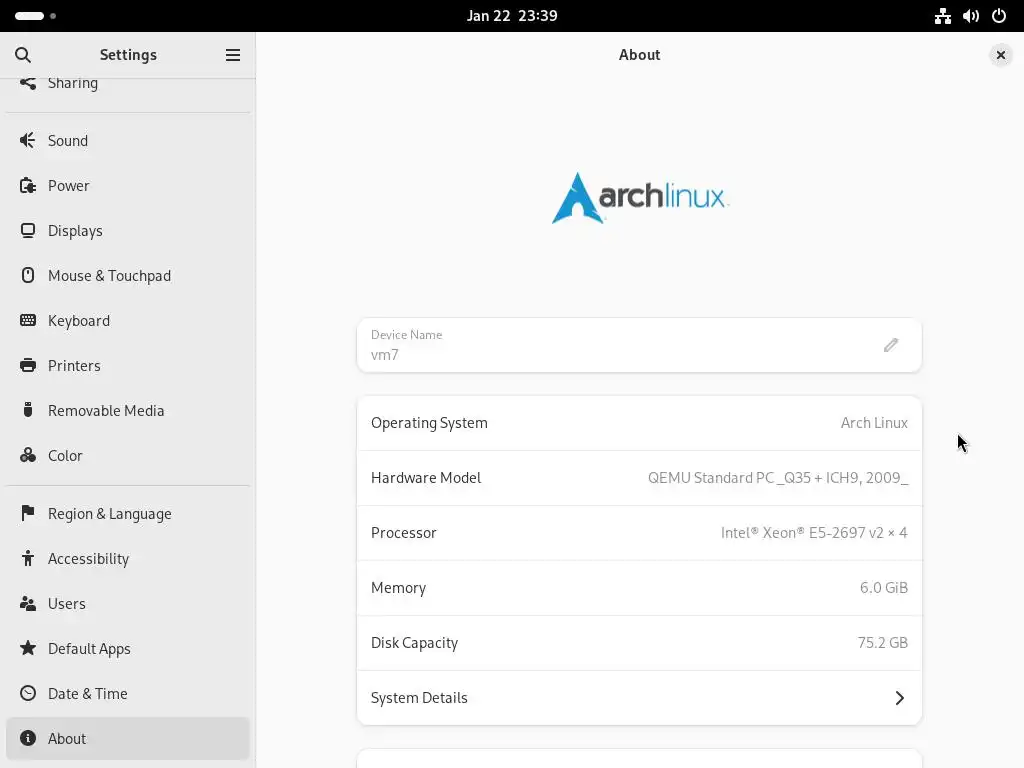
Task: Click the Settings title in sidebar header
Action: (128, 55)
